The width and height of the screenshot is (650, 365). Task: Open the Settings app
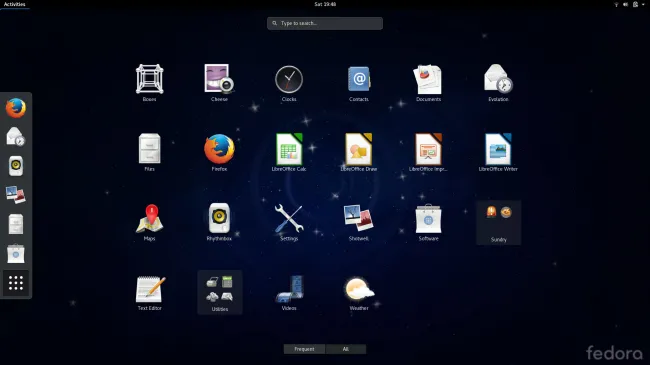coord(289,221)
